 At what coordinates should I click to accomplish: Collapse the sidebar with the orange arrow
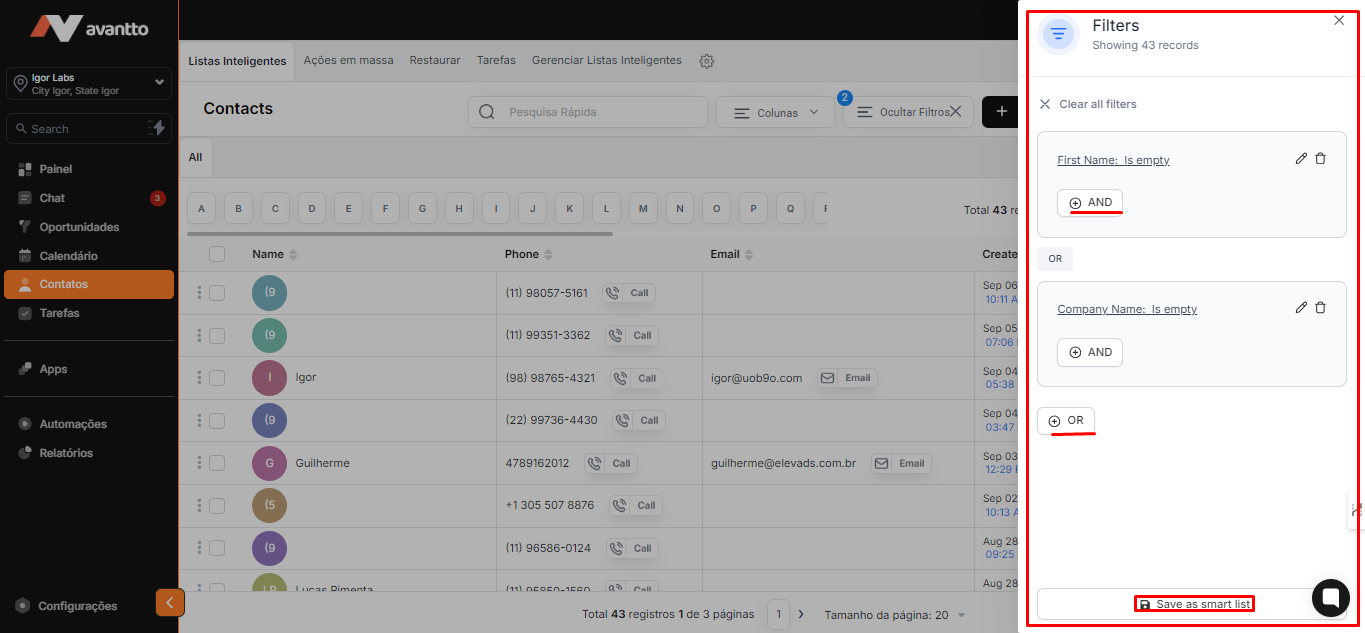170,603
